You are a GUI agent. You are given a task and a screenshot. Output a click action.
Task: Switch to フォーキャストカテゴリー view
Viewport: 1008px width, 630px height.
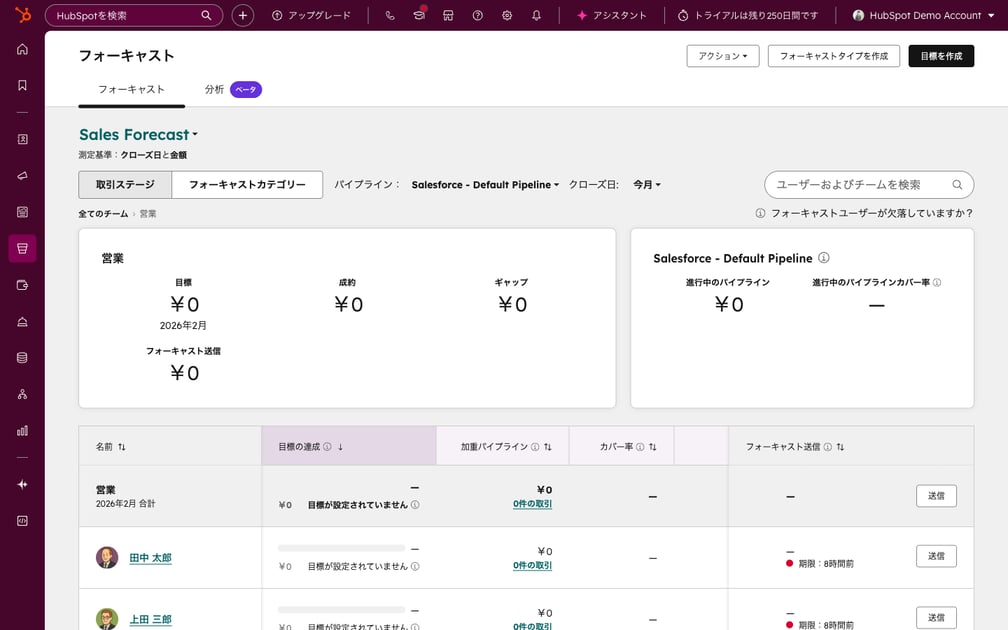tap(247, 184)
